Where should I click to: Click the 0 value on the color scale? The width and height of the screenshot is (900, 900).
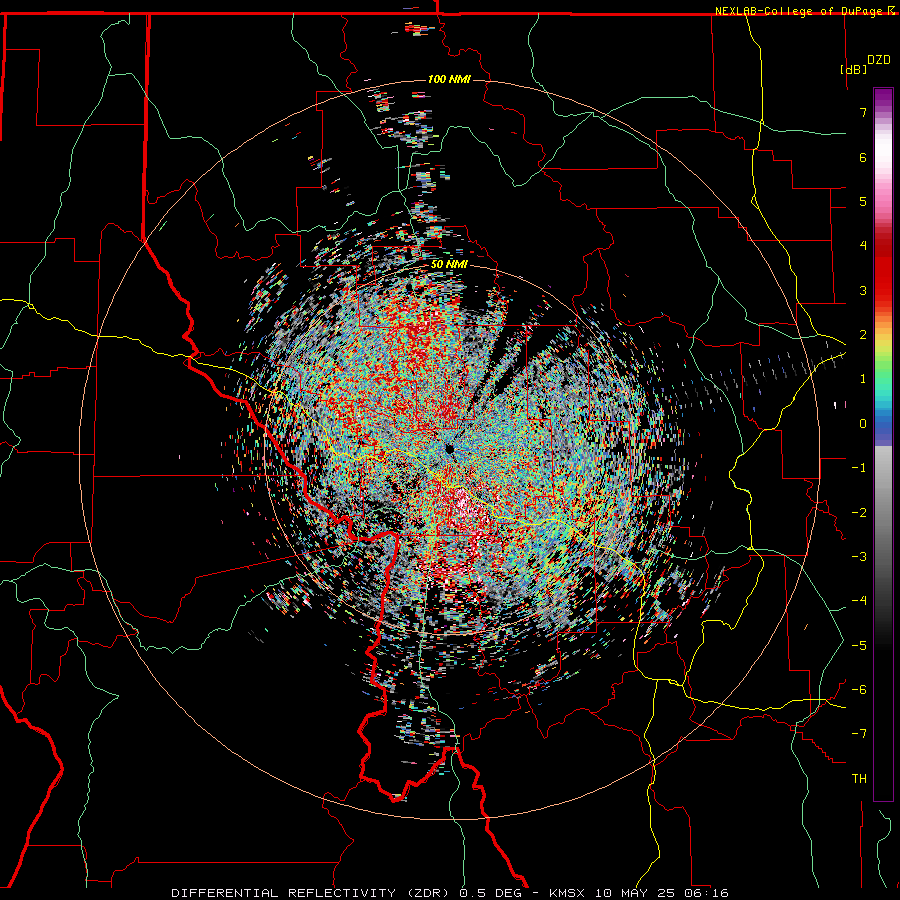click(863, 424)
